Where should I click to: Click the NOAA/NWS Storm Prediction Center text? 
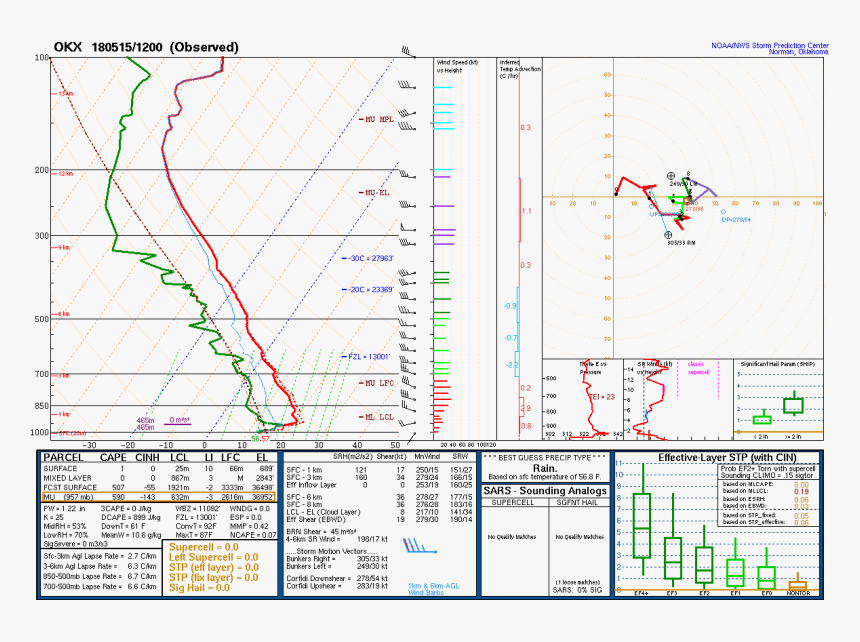click(768, 45)
